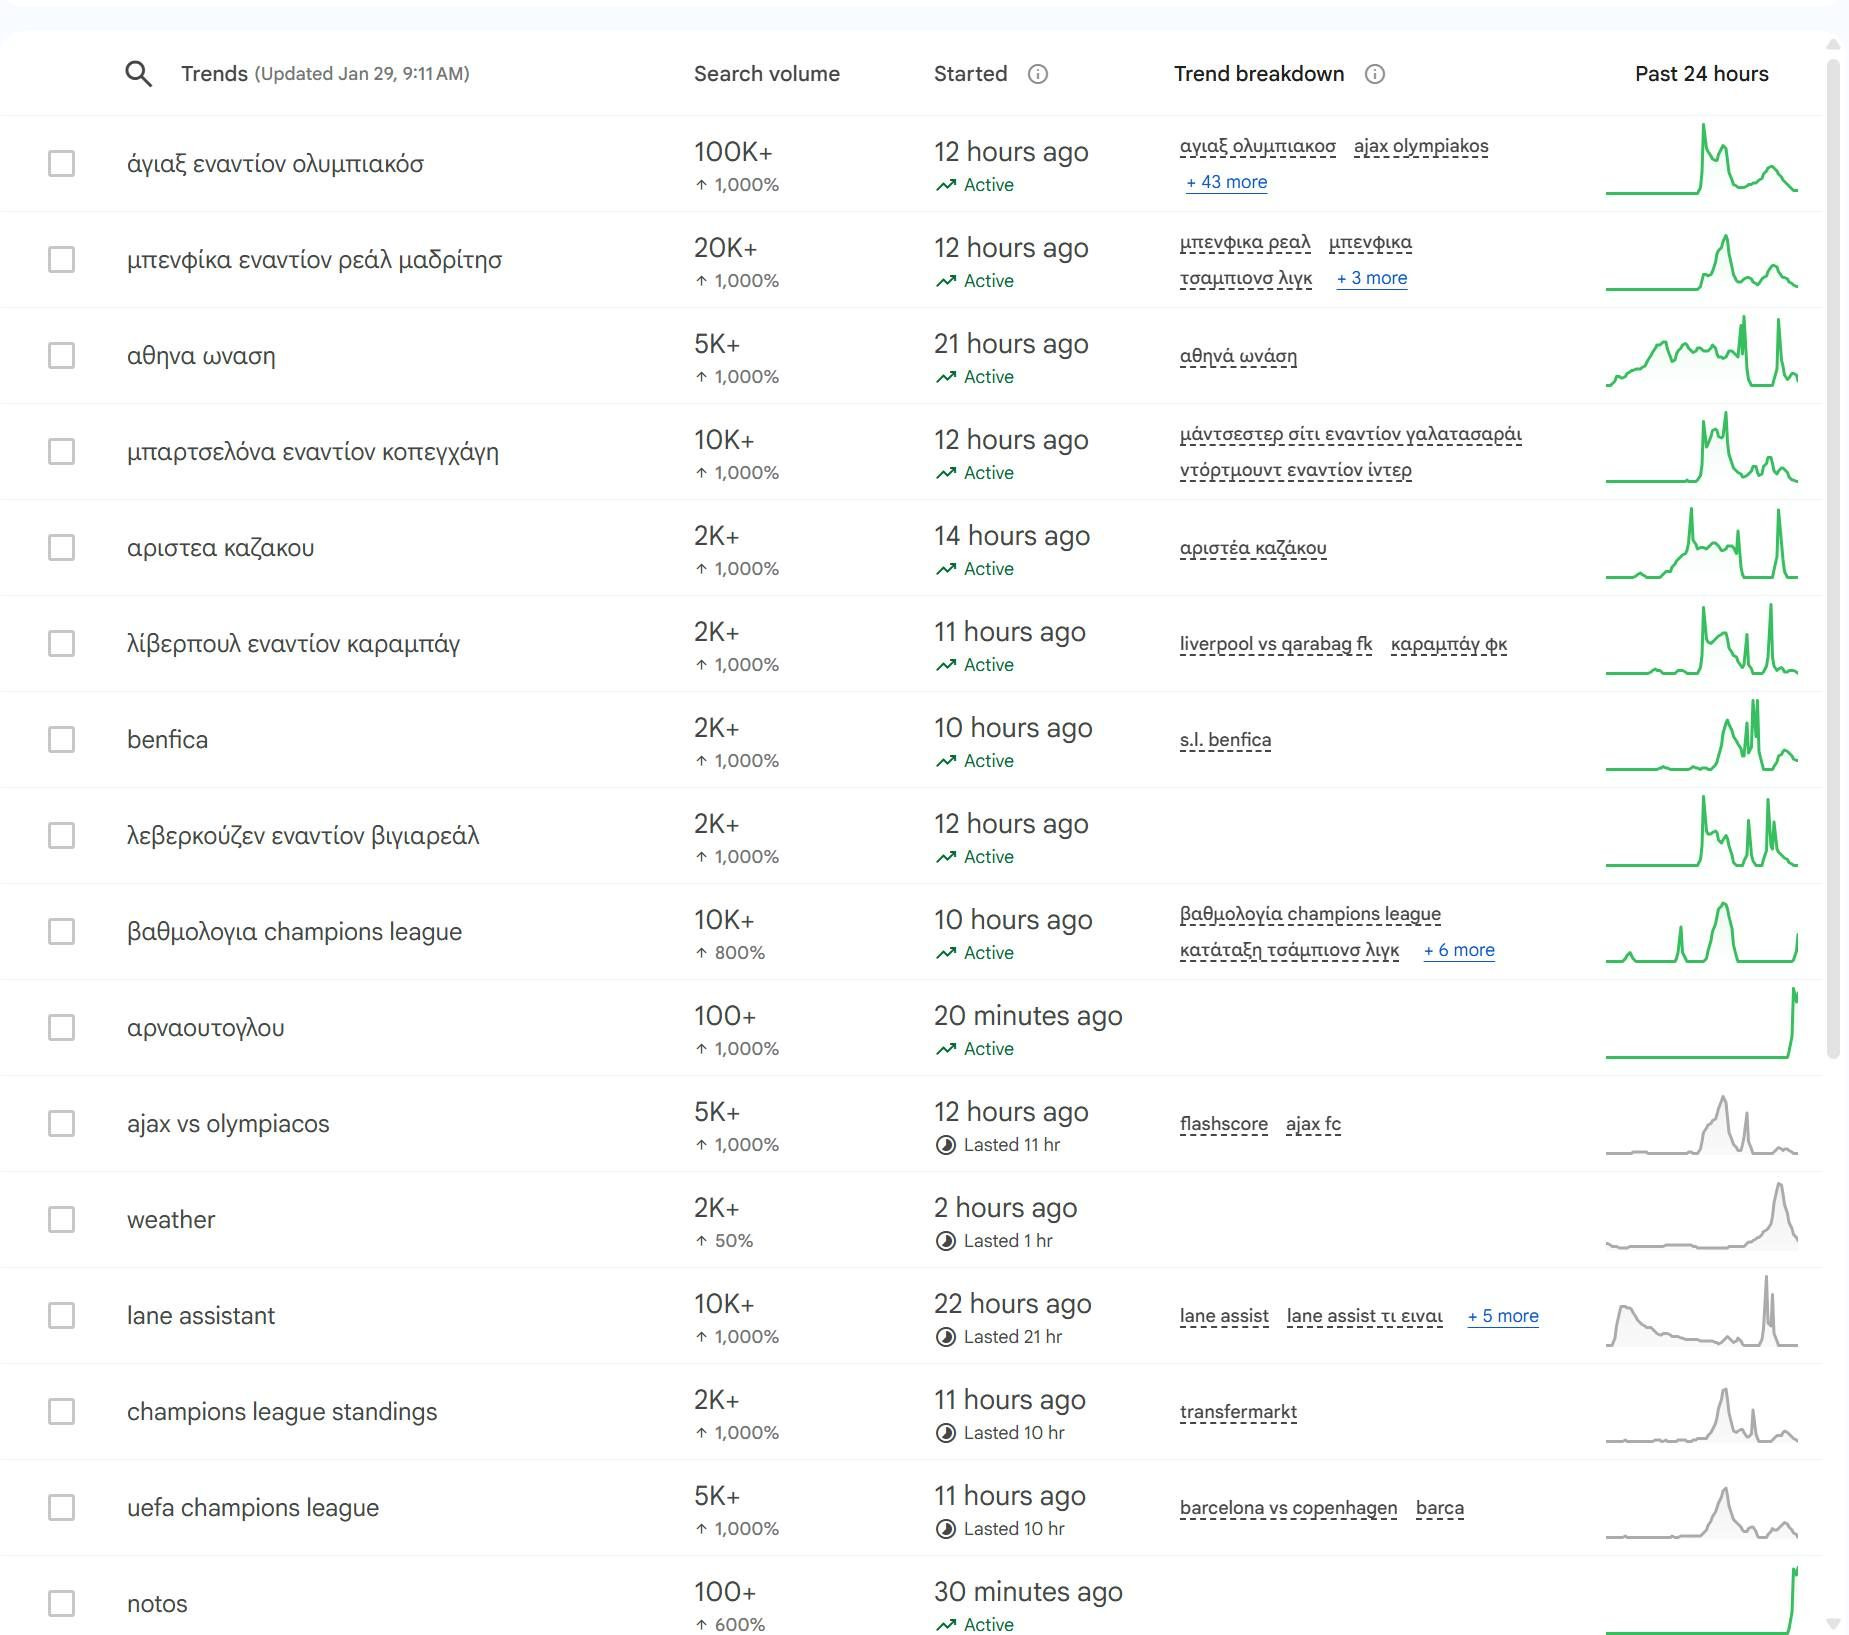Click the Lasted 1 hr clock icon for weather
Viewport: 1849px width, 1635px height.
pos(946,1241)
